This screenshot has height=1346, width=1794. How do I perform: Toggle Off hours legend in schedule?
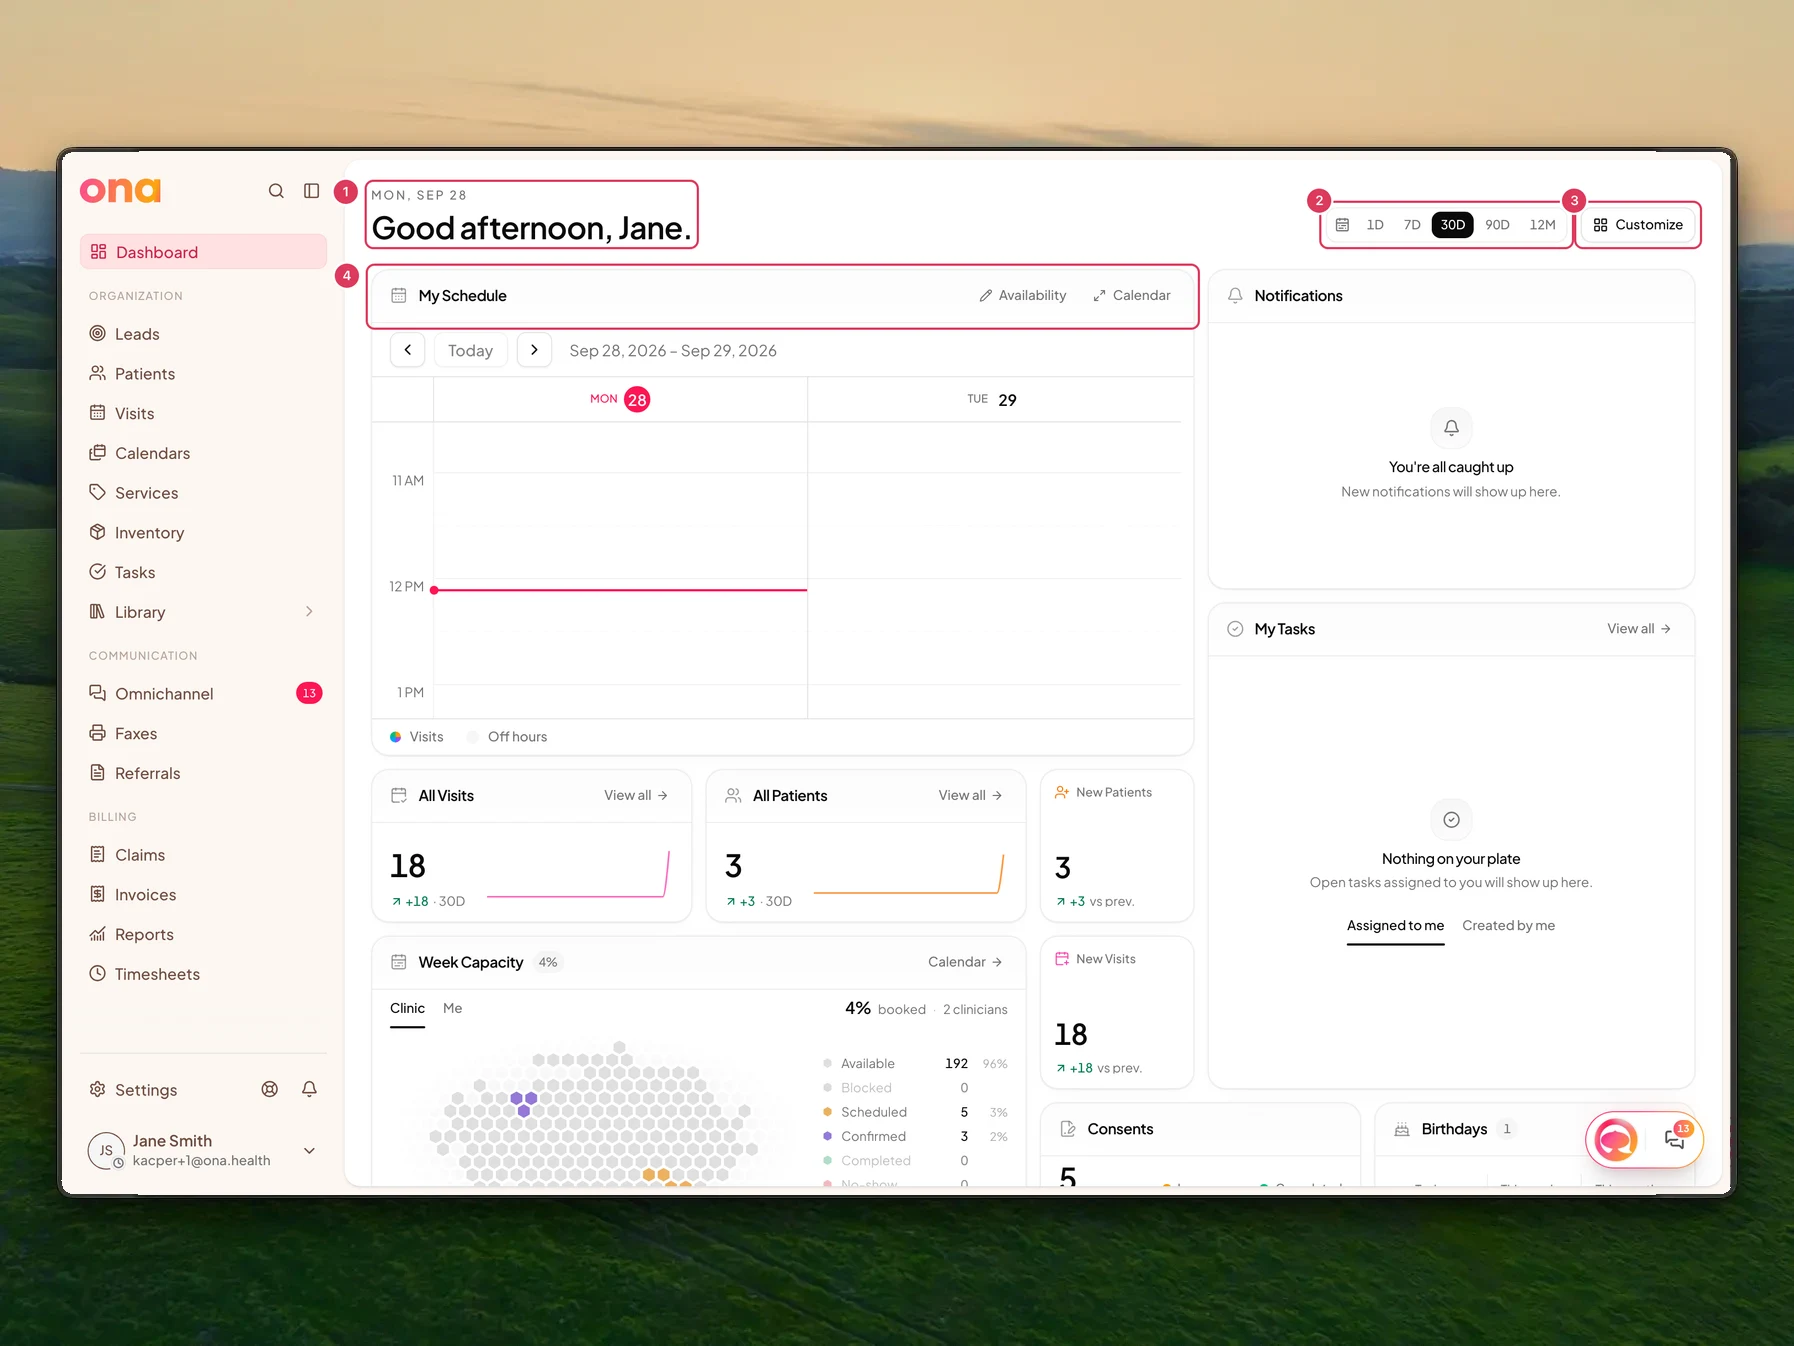[507, 737]
